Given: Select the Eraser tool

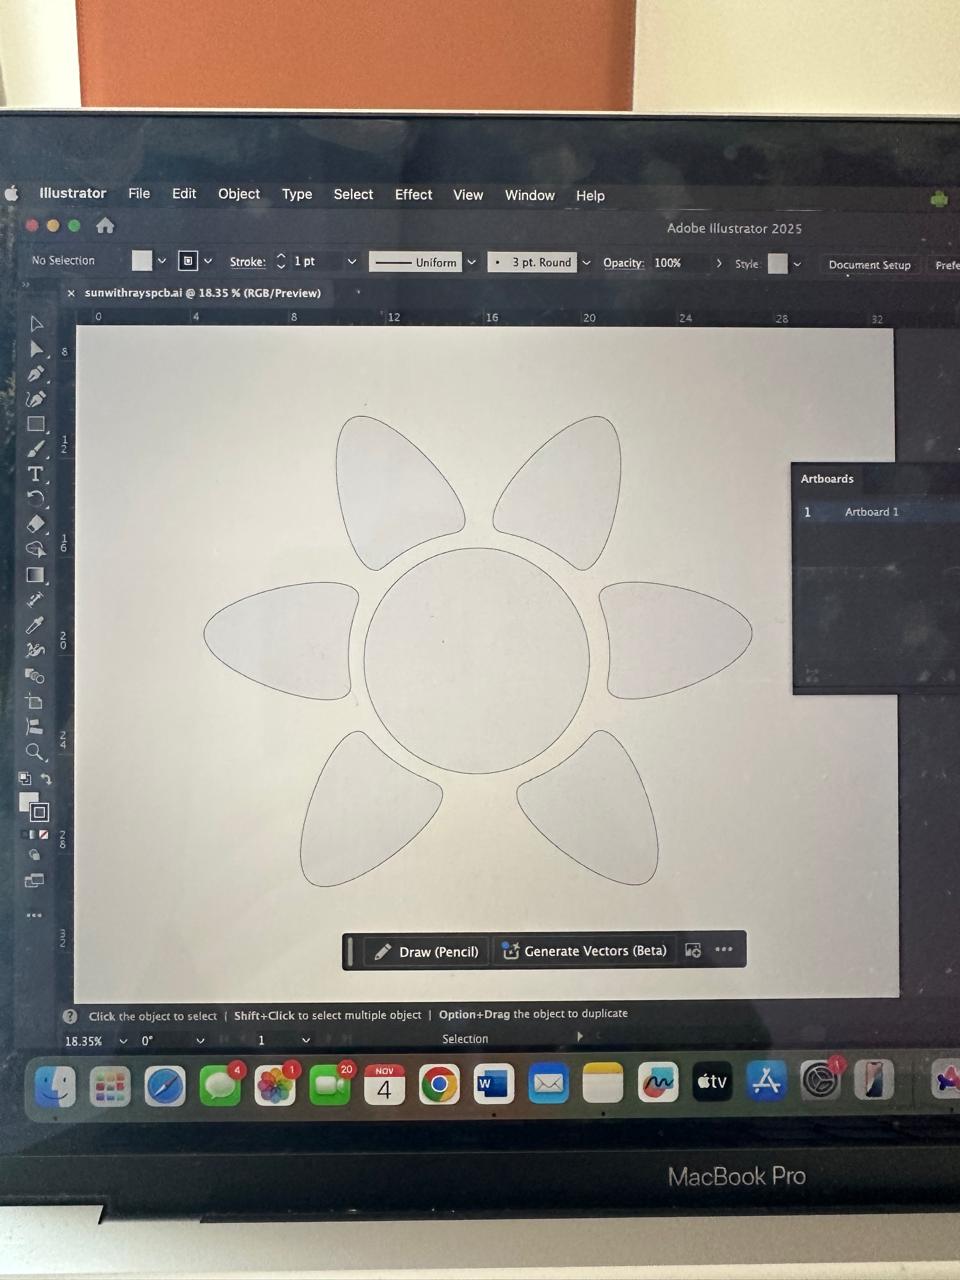Looking at the screenshot, I should 37,523.
